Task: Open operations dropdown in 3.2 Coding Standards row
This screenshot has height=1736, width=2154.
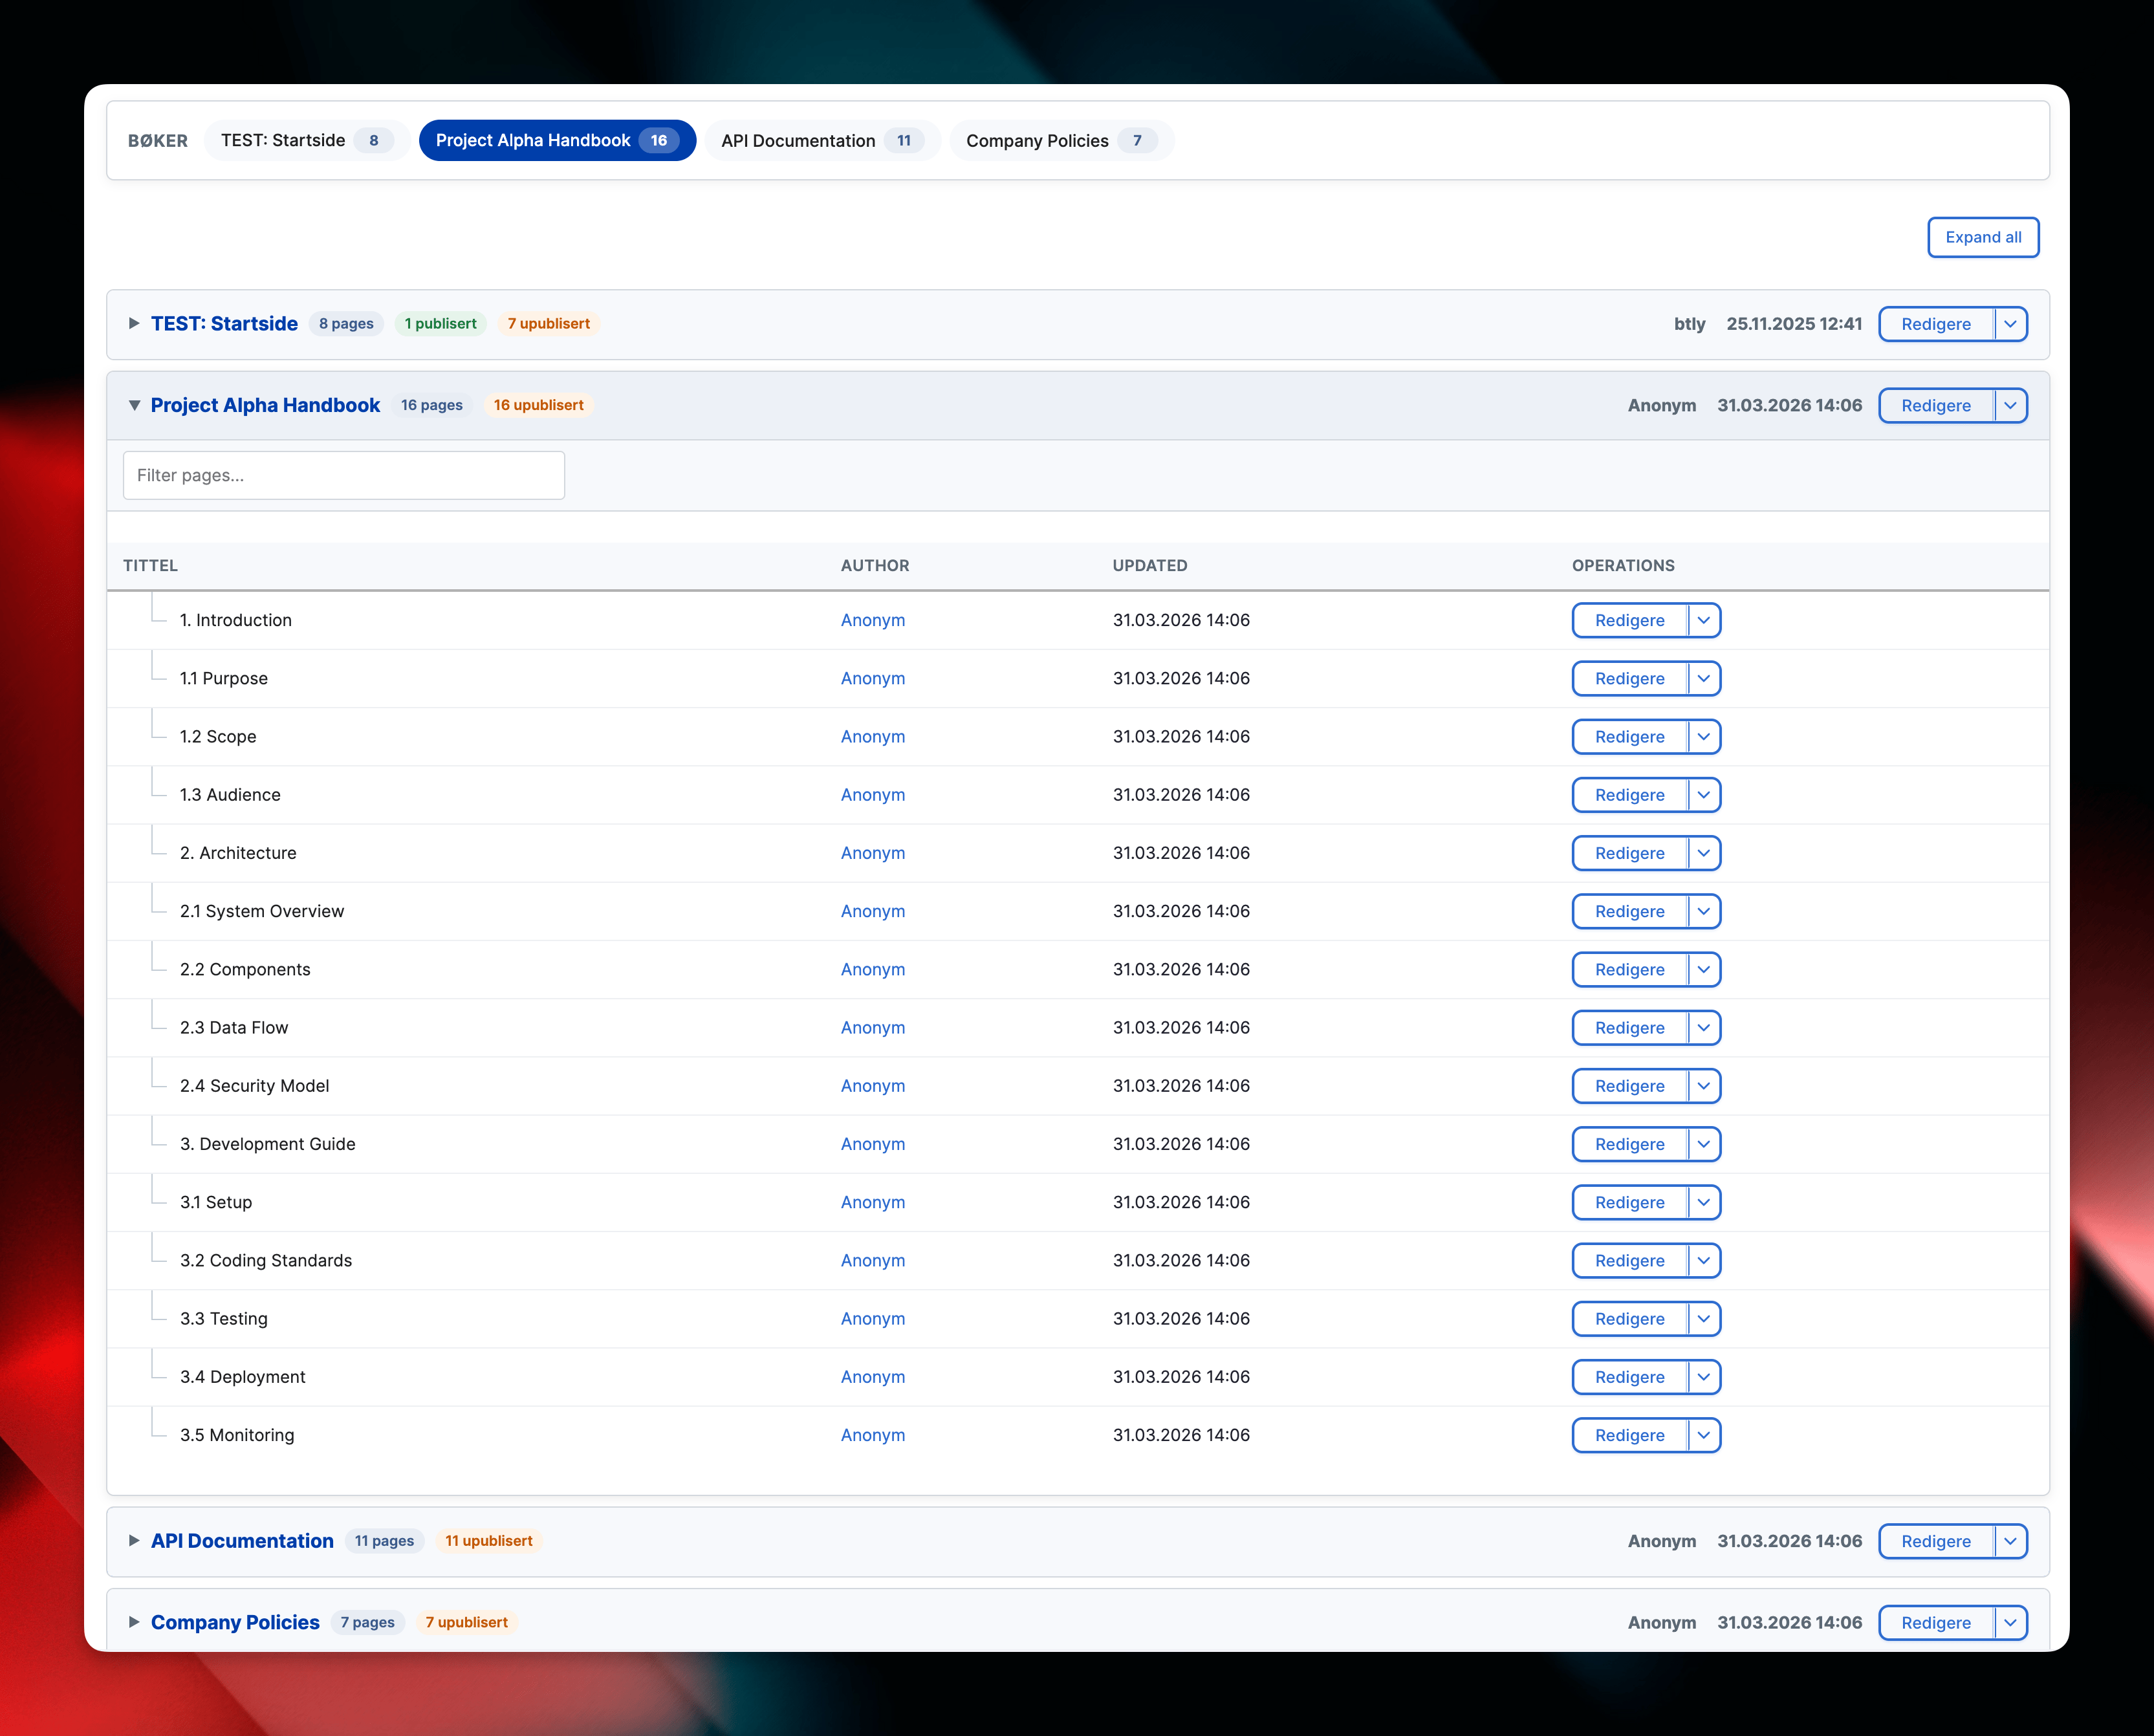Action: click(1704, 1260)
